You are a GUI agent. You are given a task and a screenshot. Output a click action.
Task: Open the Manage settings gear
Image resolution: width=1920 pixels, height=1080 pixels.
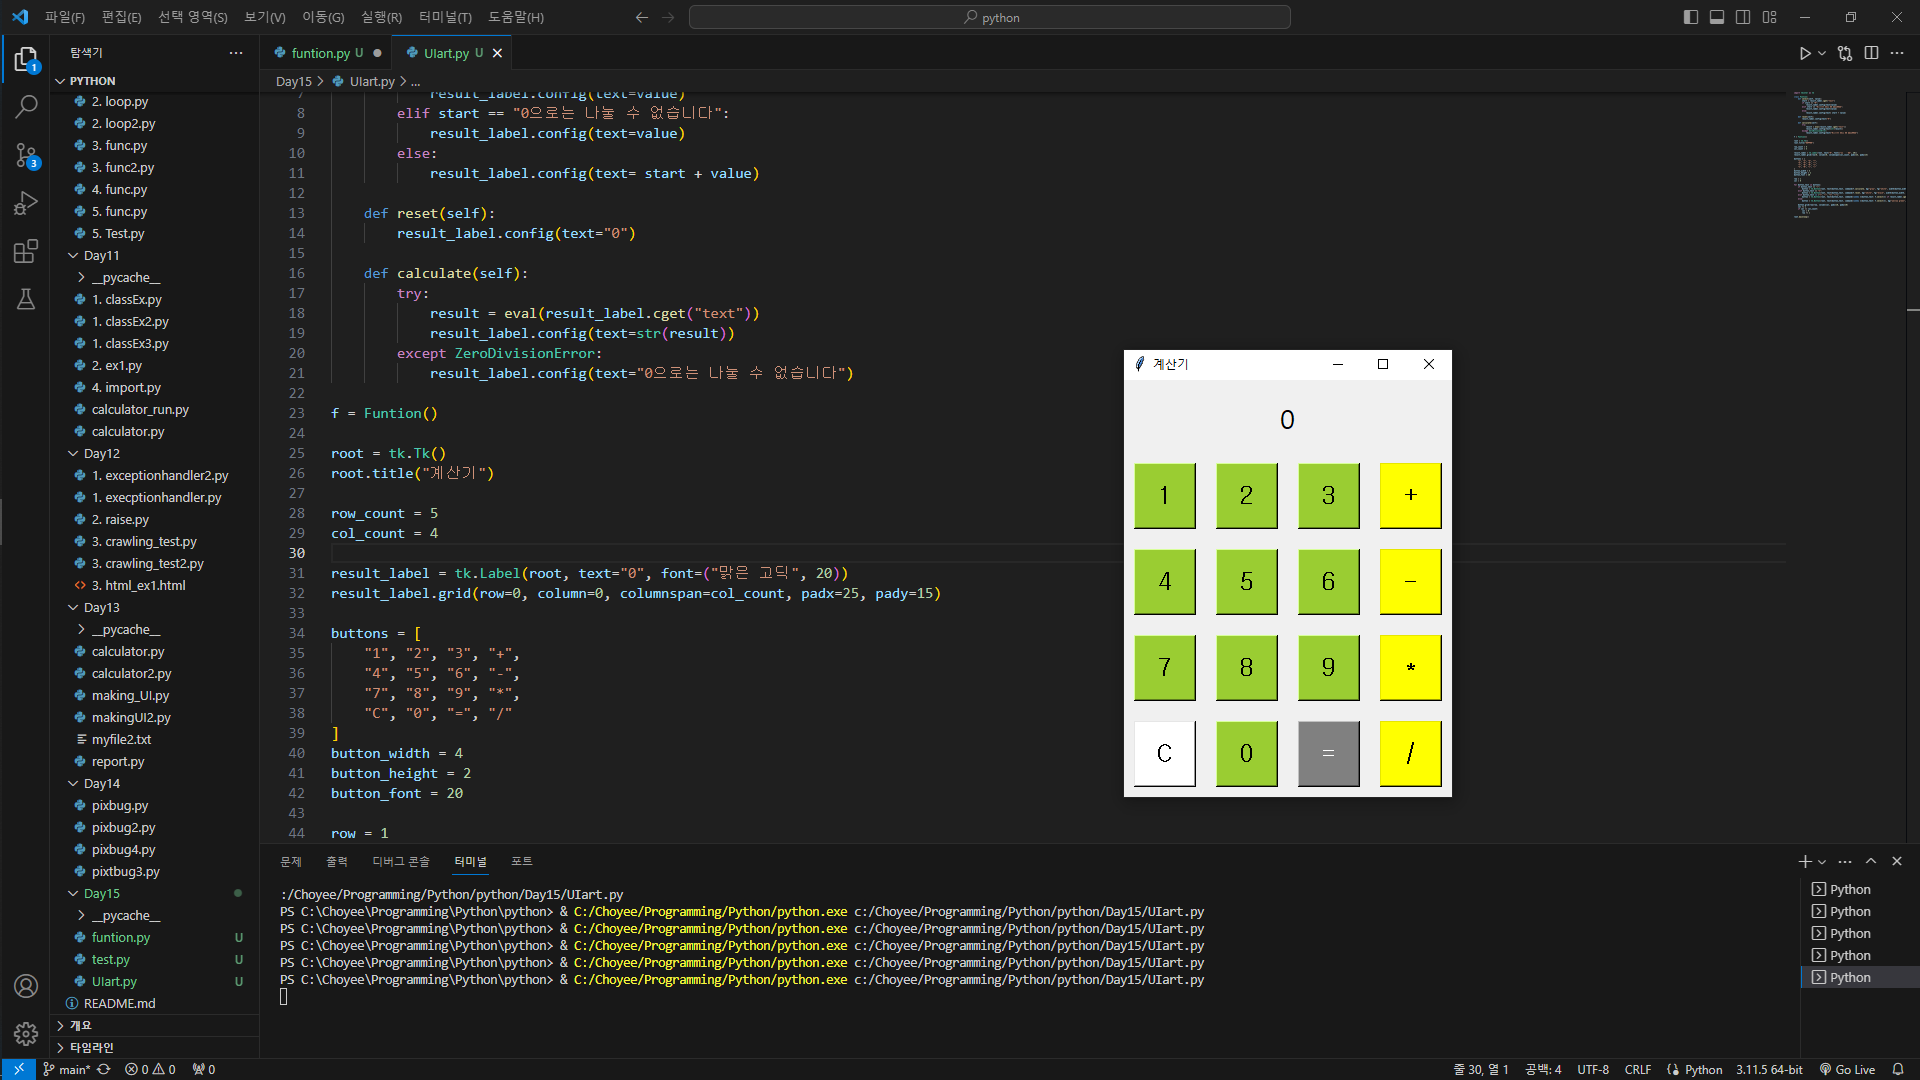click(26, 1033)
